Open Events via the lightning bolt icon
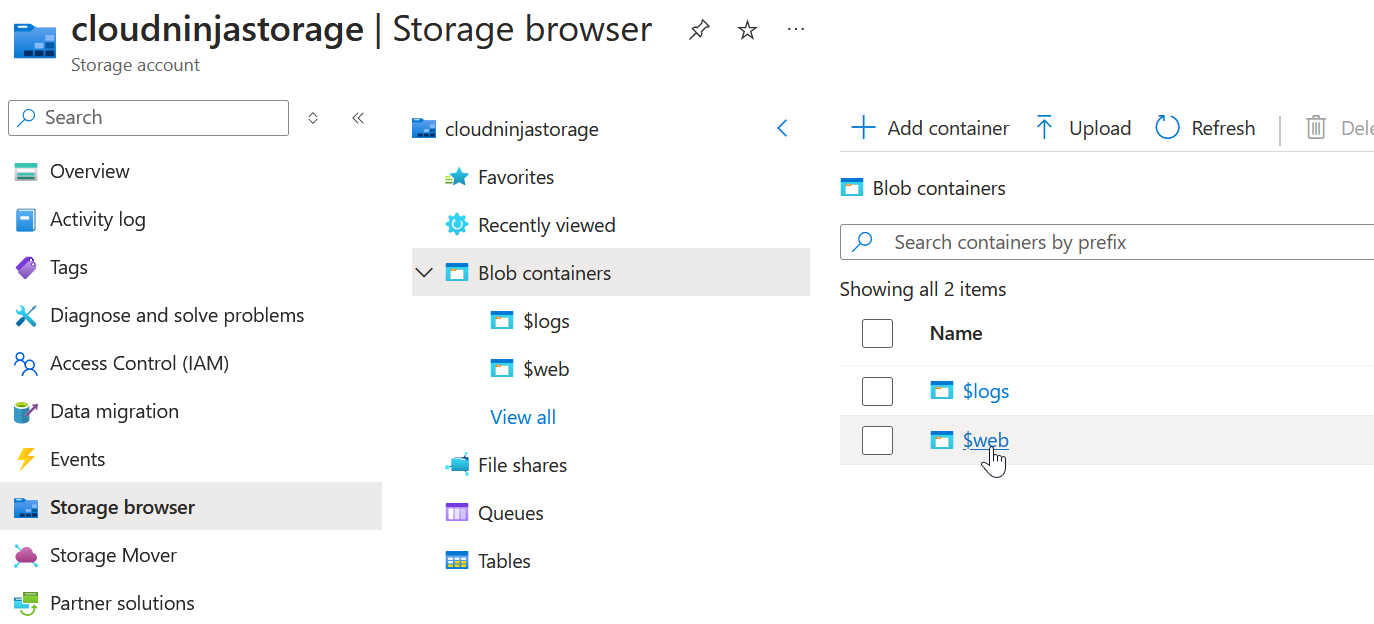The width and height of the screenshot is (1374, 624). 26,459
